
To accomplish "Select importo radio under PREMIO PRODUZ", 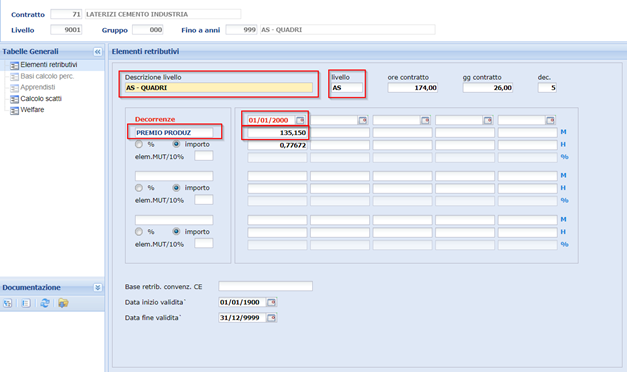I will [176, 144].
